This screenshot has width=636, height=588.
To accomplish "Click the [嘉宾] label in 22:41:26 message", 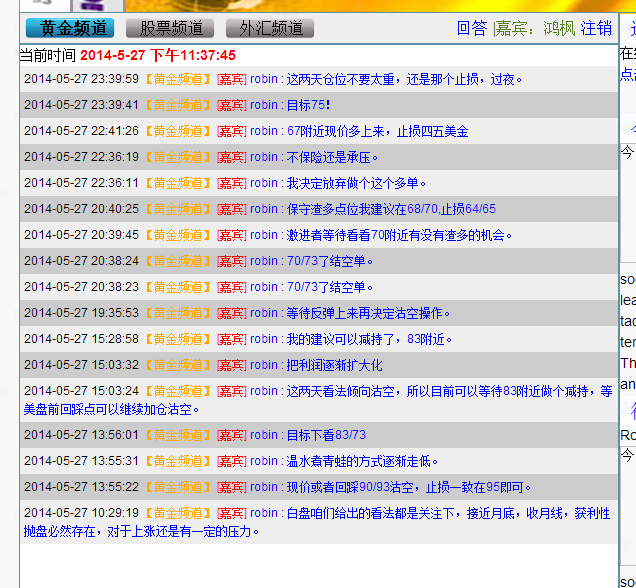I will (x=231, y=131).
